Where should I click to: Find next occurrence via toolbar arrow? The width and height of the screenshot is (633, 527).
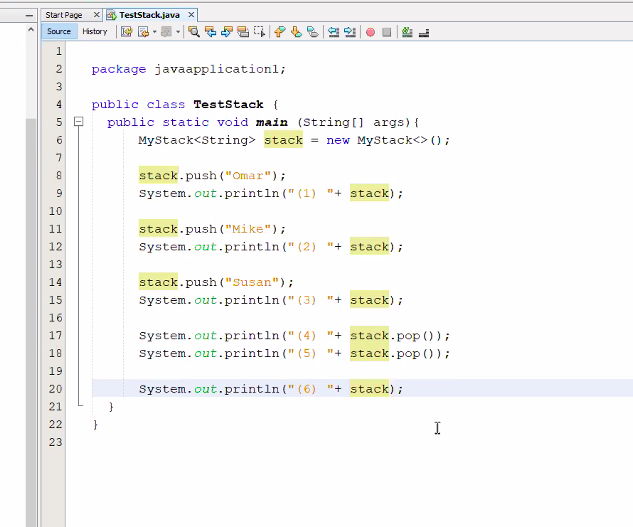[x=227, y=31]
